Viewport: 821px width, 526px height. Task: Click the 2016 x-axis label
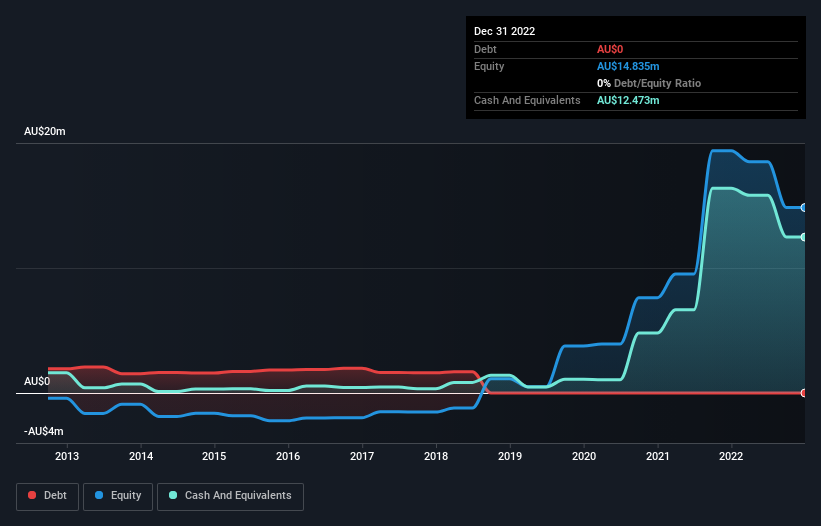288,456
